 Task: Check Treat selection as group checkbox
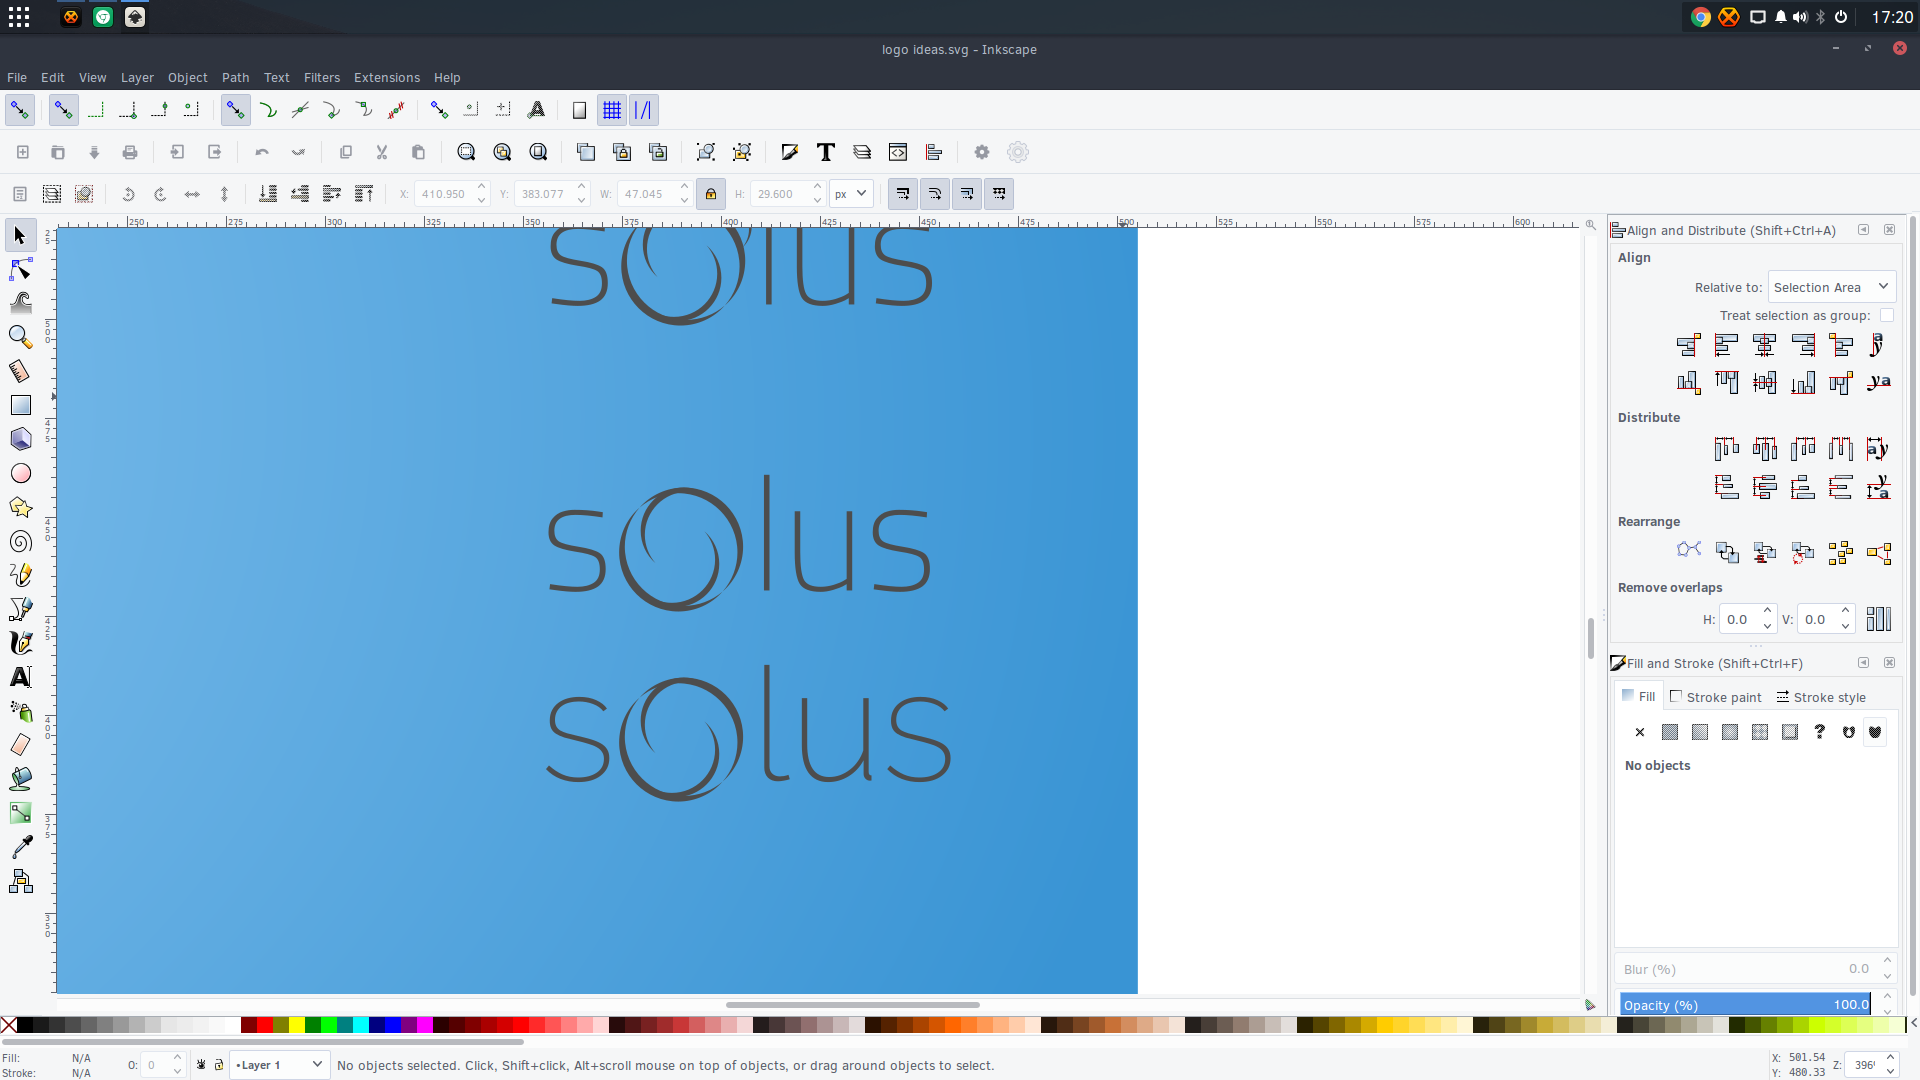coord(1886,315)
